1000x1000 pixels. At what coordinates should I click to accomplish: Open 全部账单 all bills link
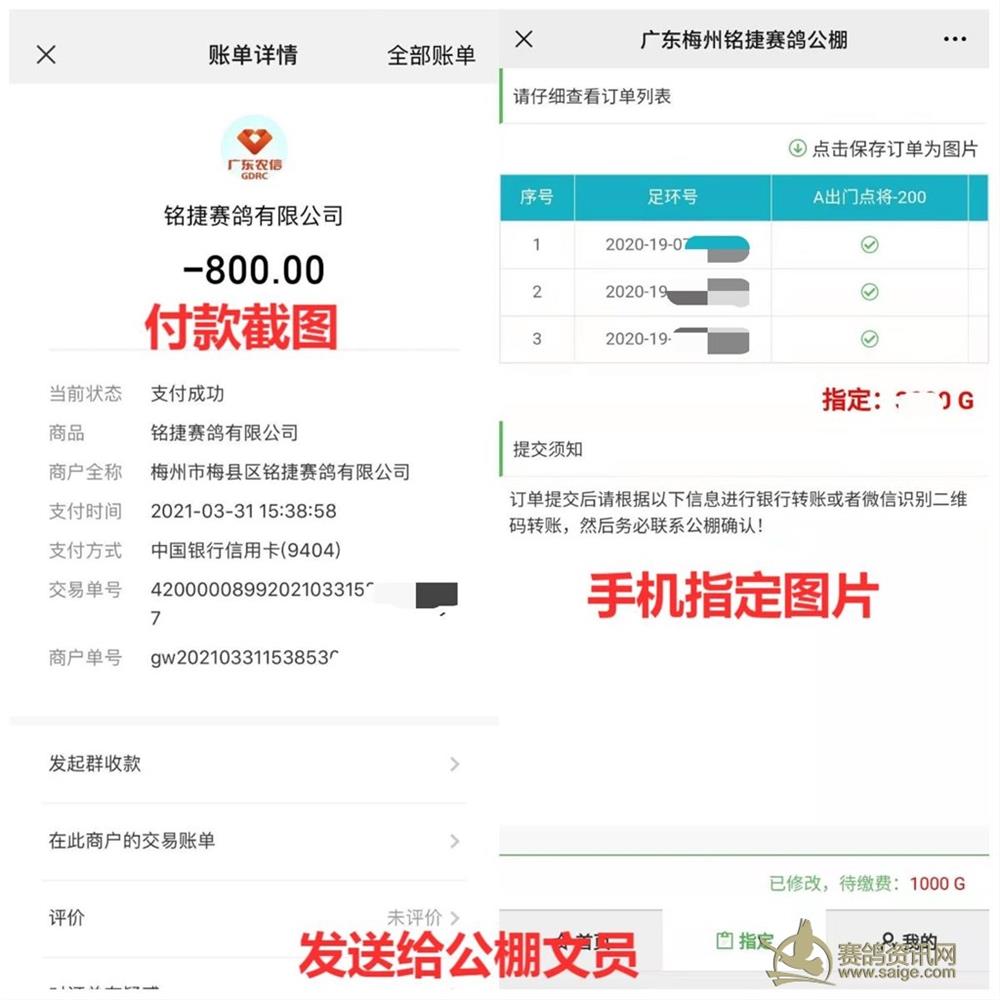(x=431, y=55)
